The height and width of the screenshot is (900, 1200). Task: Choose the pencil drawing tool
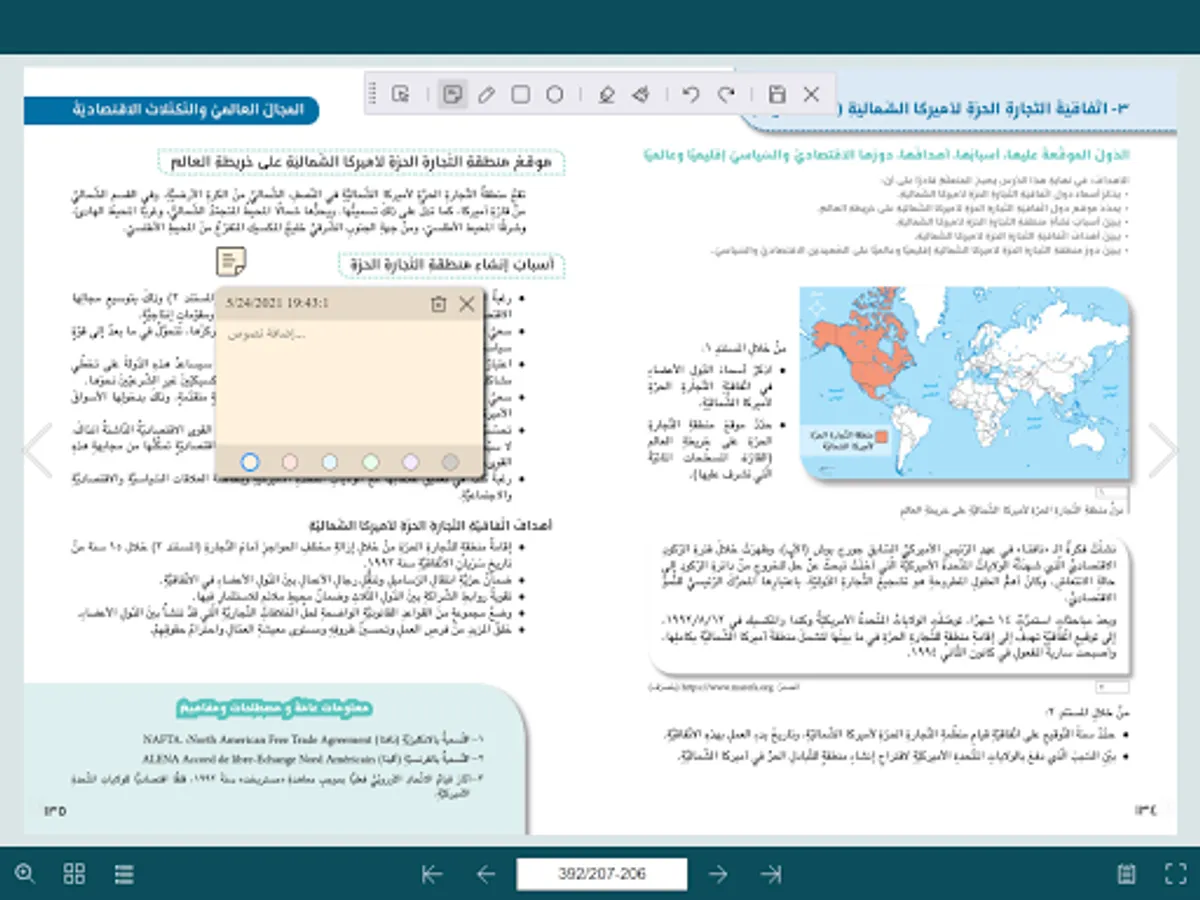click(x=487, y=95)
